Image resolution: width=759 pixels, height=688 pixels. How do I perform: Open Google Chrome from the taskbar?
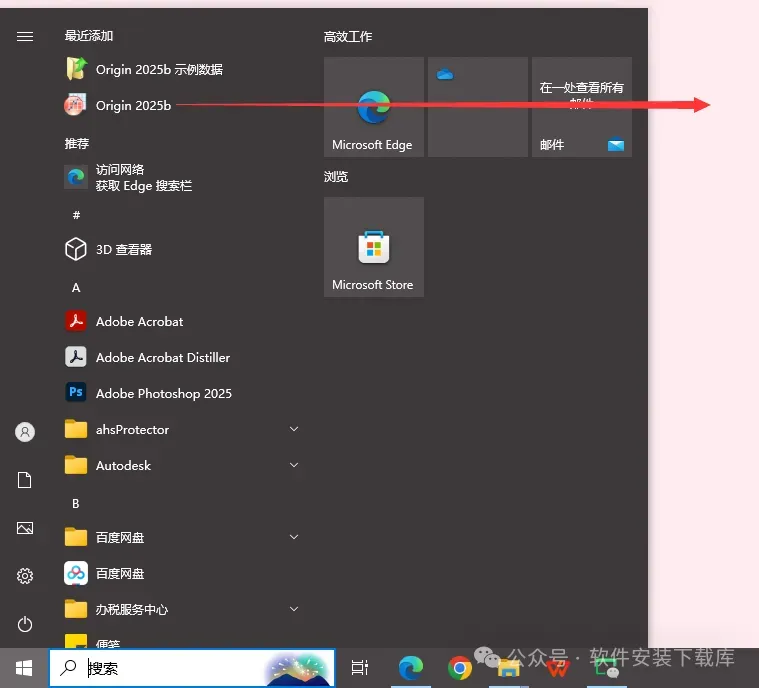[460, 668]
